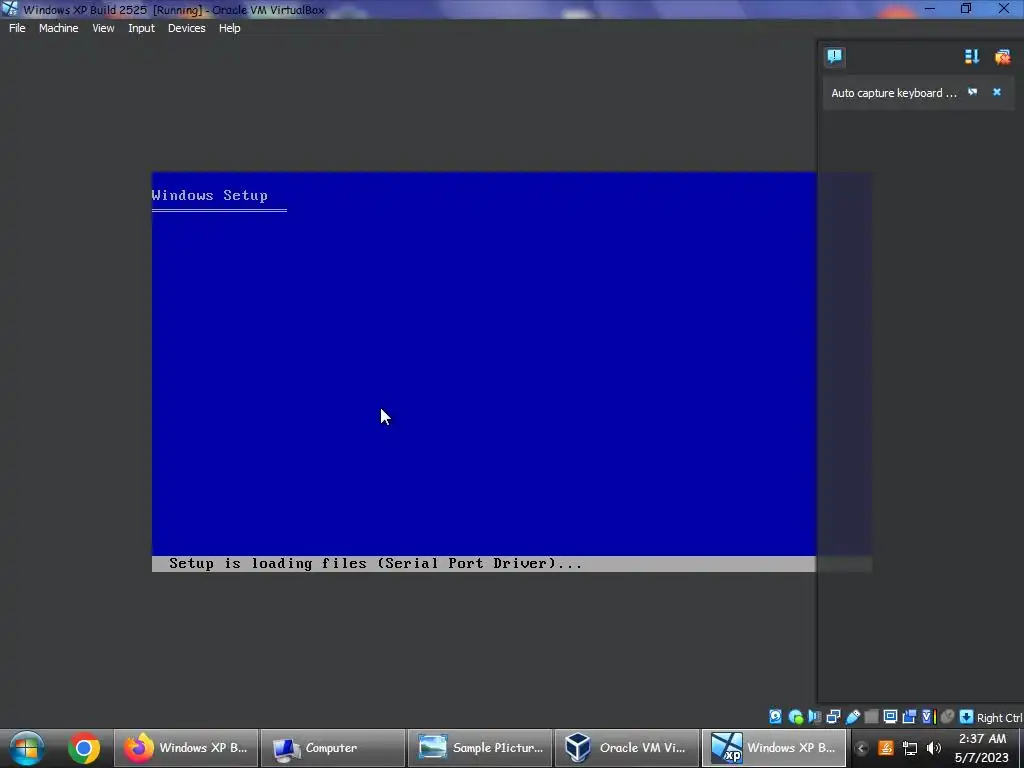The height and width of the screenshot is (768, 1024).
Task: Click the display status icon
Action: pos(890,716)
